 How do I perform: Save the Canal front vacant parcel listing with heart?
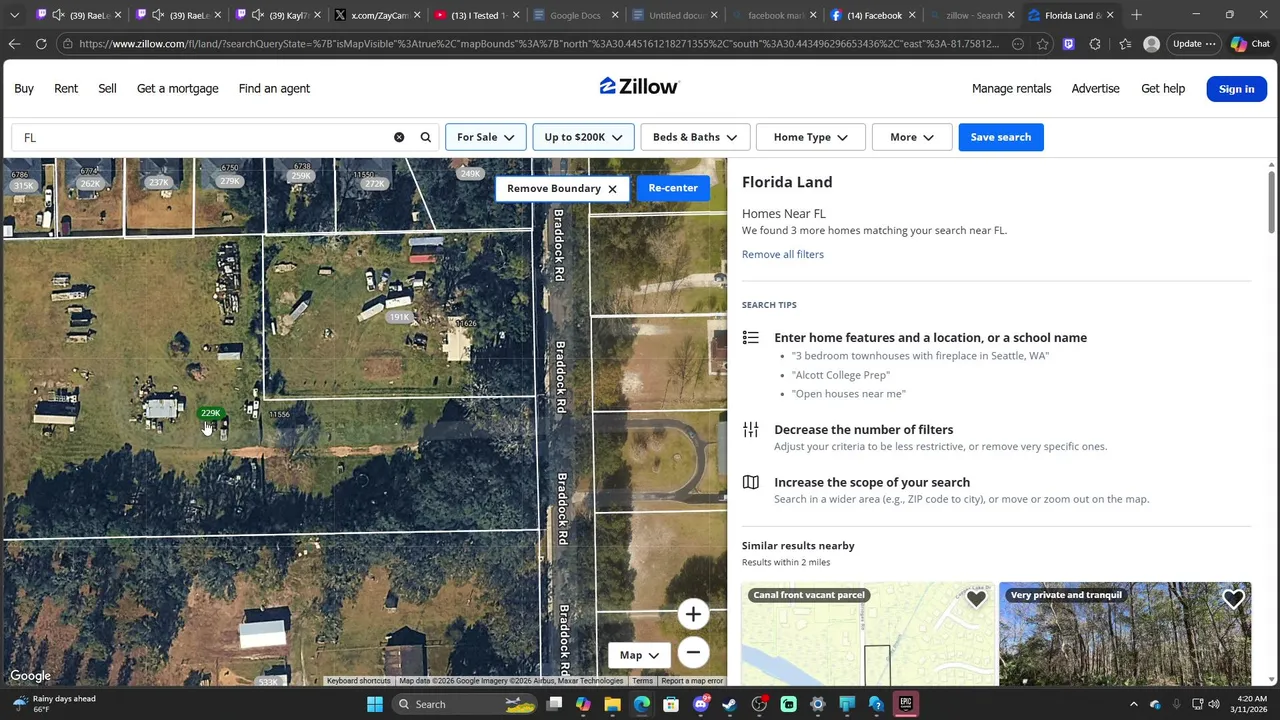pyautogui.click(x=976, y=599)
